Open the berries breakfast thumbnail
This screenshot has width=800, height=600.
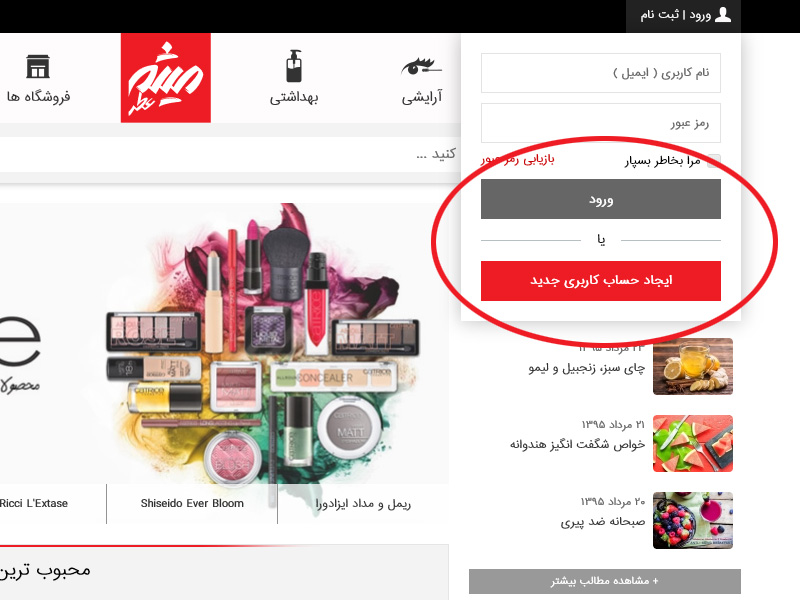pos(693,520)
